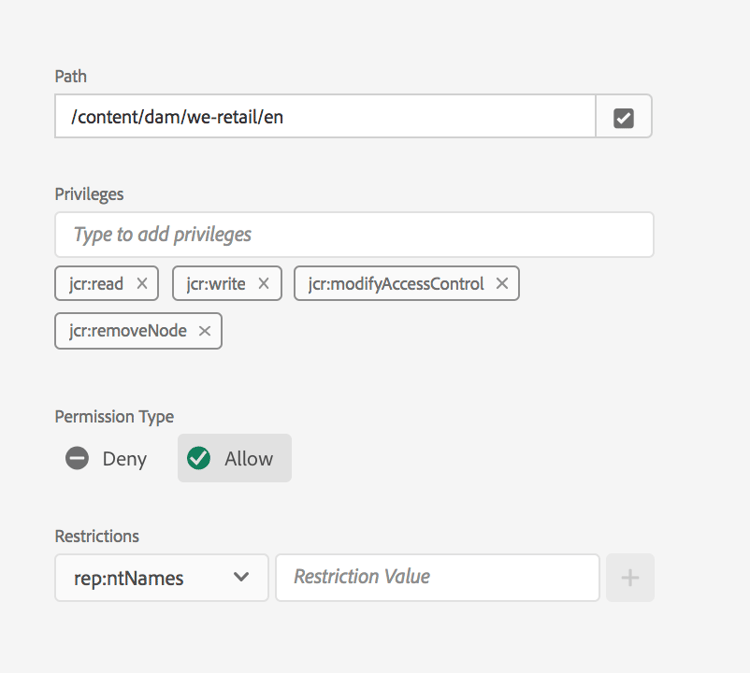750x673 pixels.
Task: Click the /content/dam/we-retail/en path field
Action: coord(325,117)
